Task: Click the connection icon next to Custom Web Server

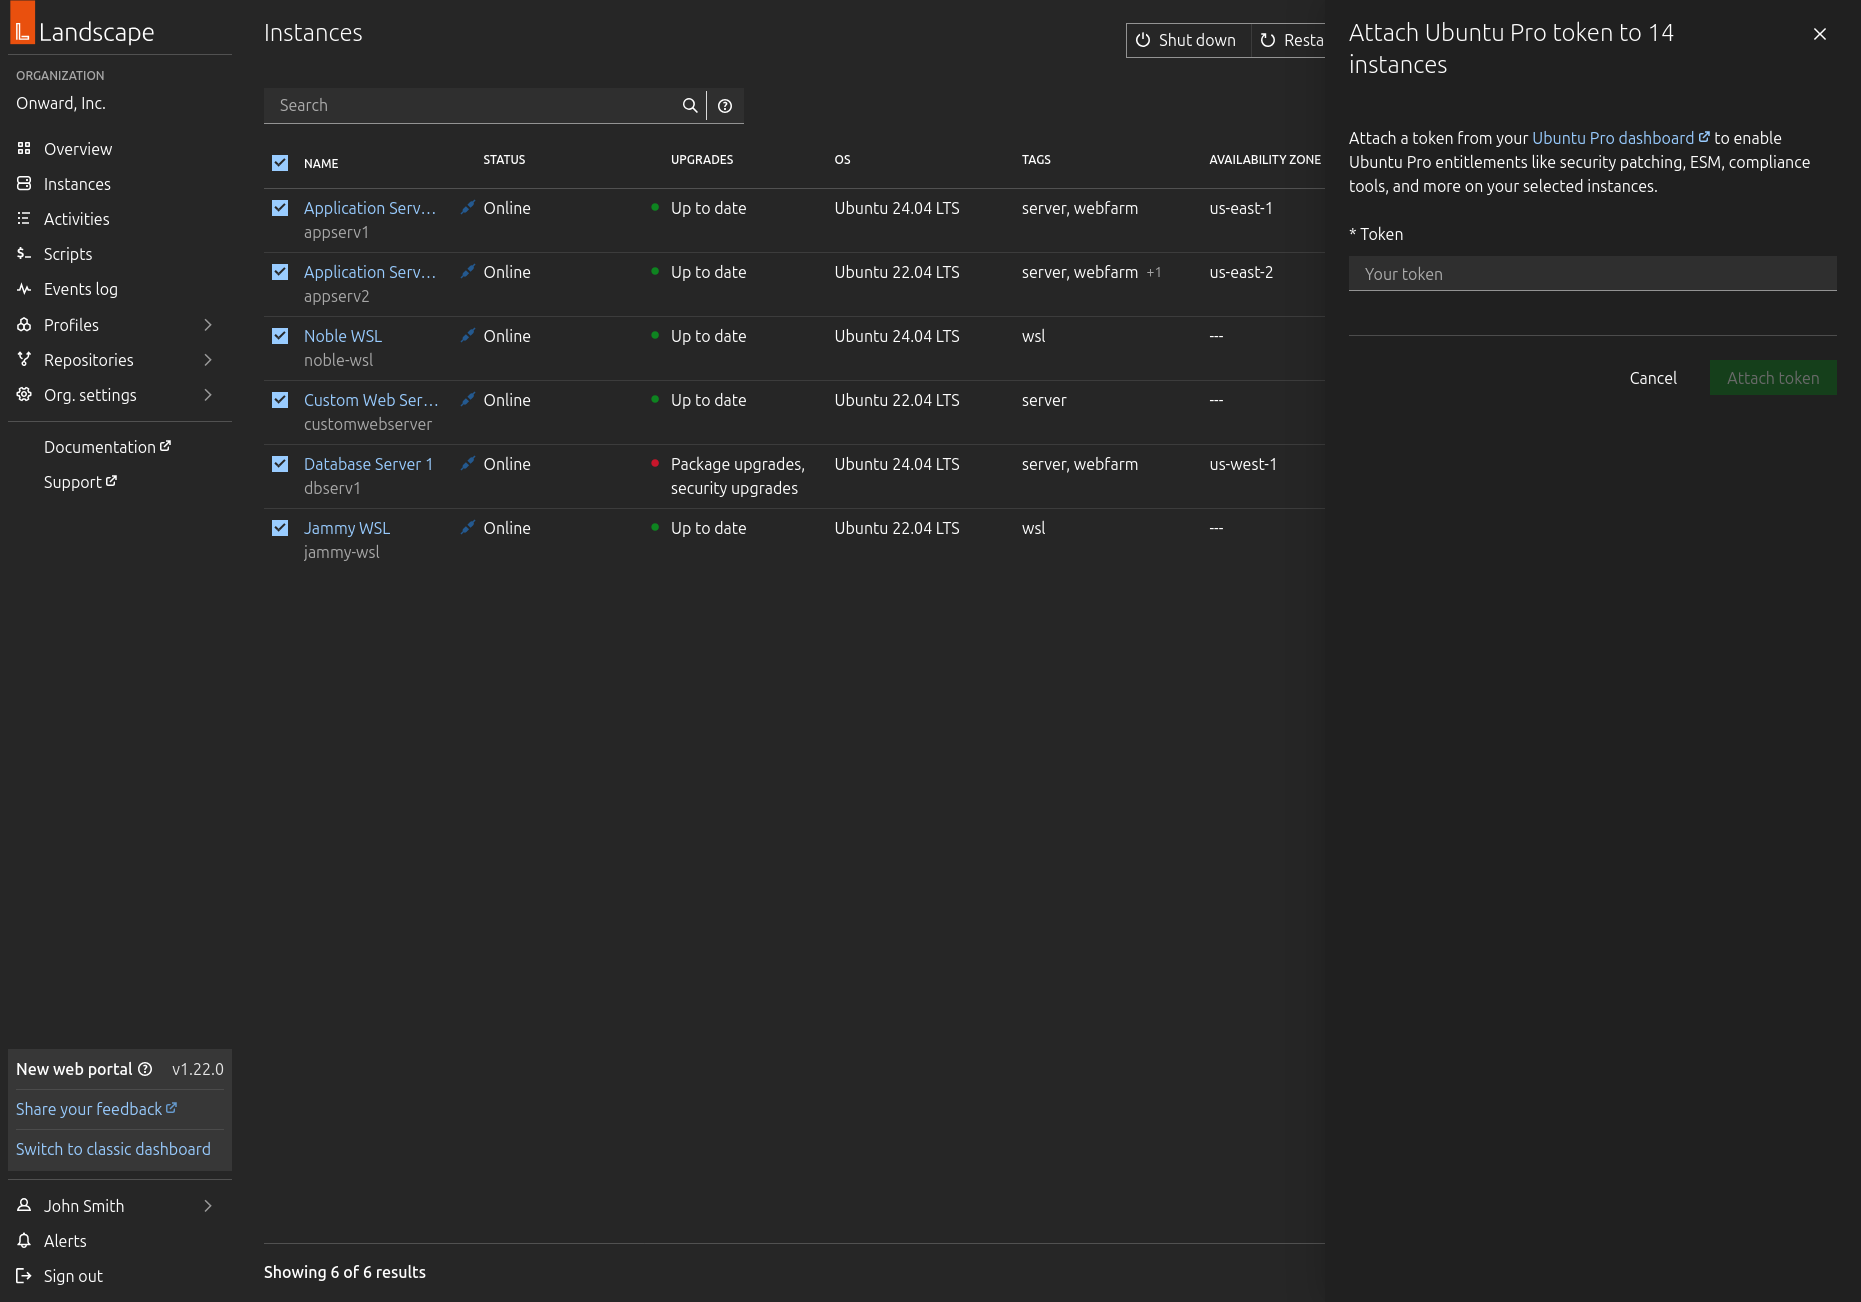Action: click(467, 400)
